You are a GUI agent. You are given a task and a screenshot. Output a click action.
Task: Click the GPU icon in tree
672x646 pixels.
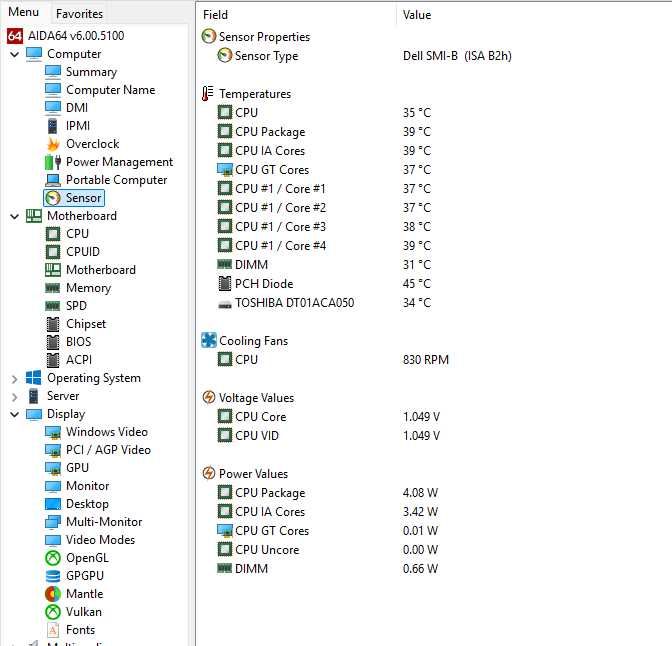click(53, 468)
